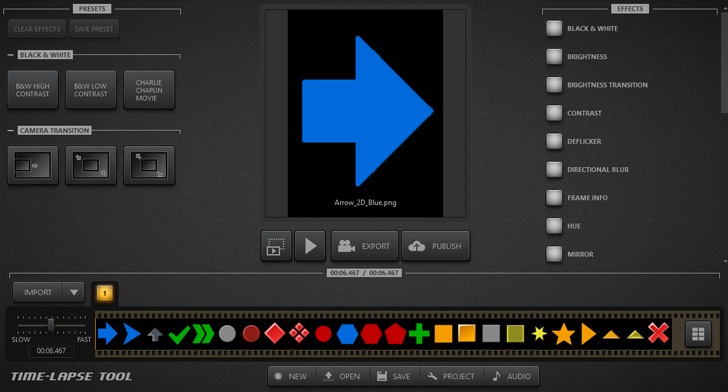
Task: Enable the Black & White effect
Action: (554, 28)
